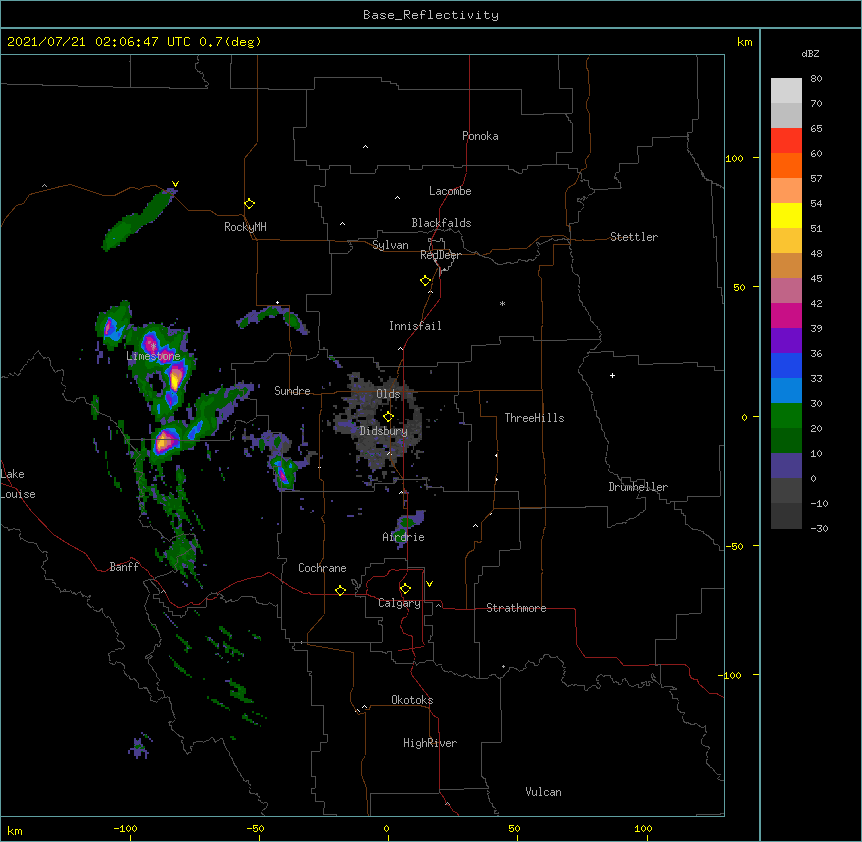Click the Olds city label
The width and height of the screenshot is (862, 842).
[x=388, y=394]
